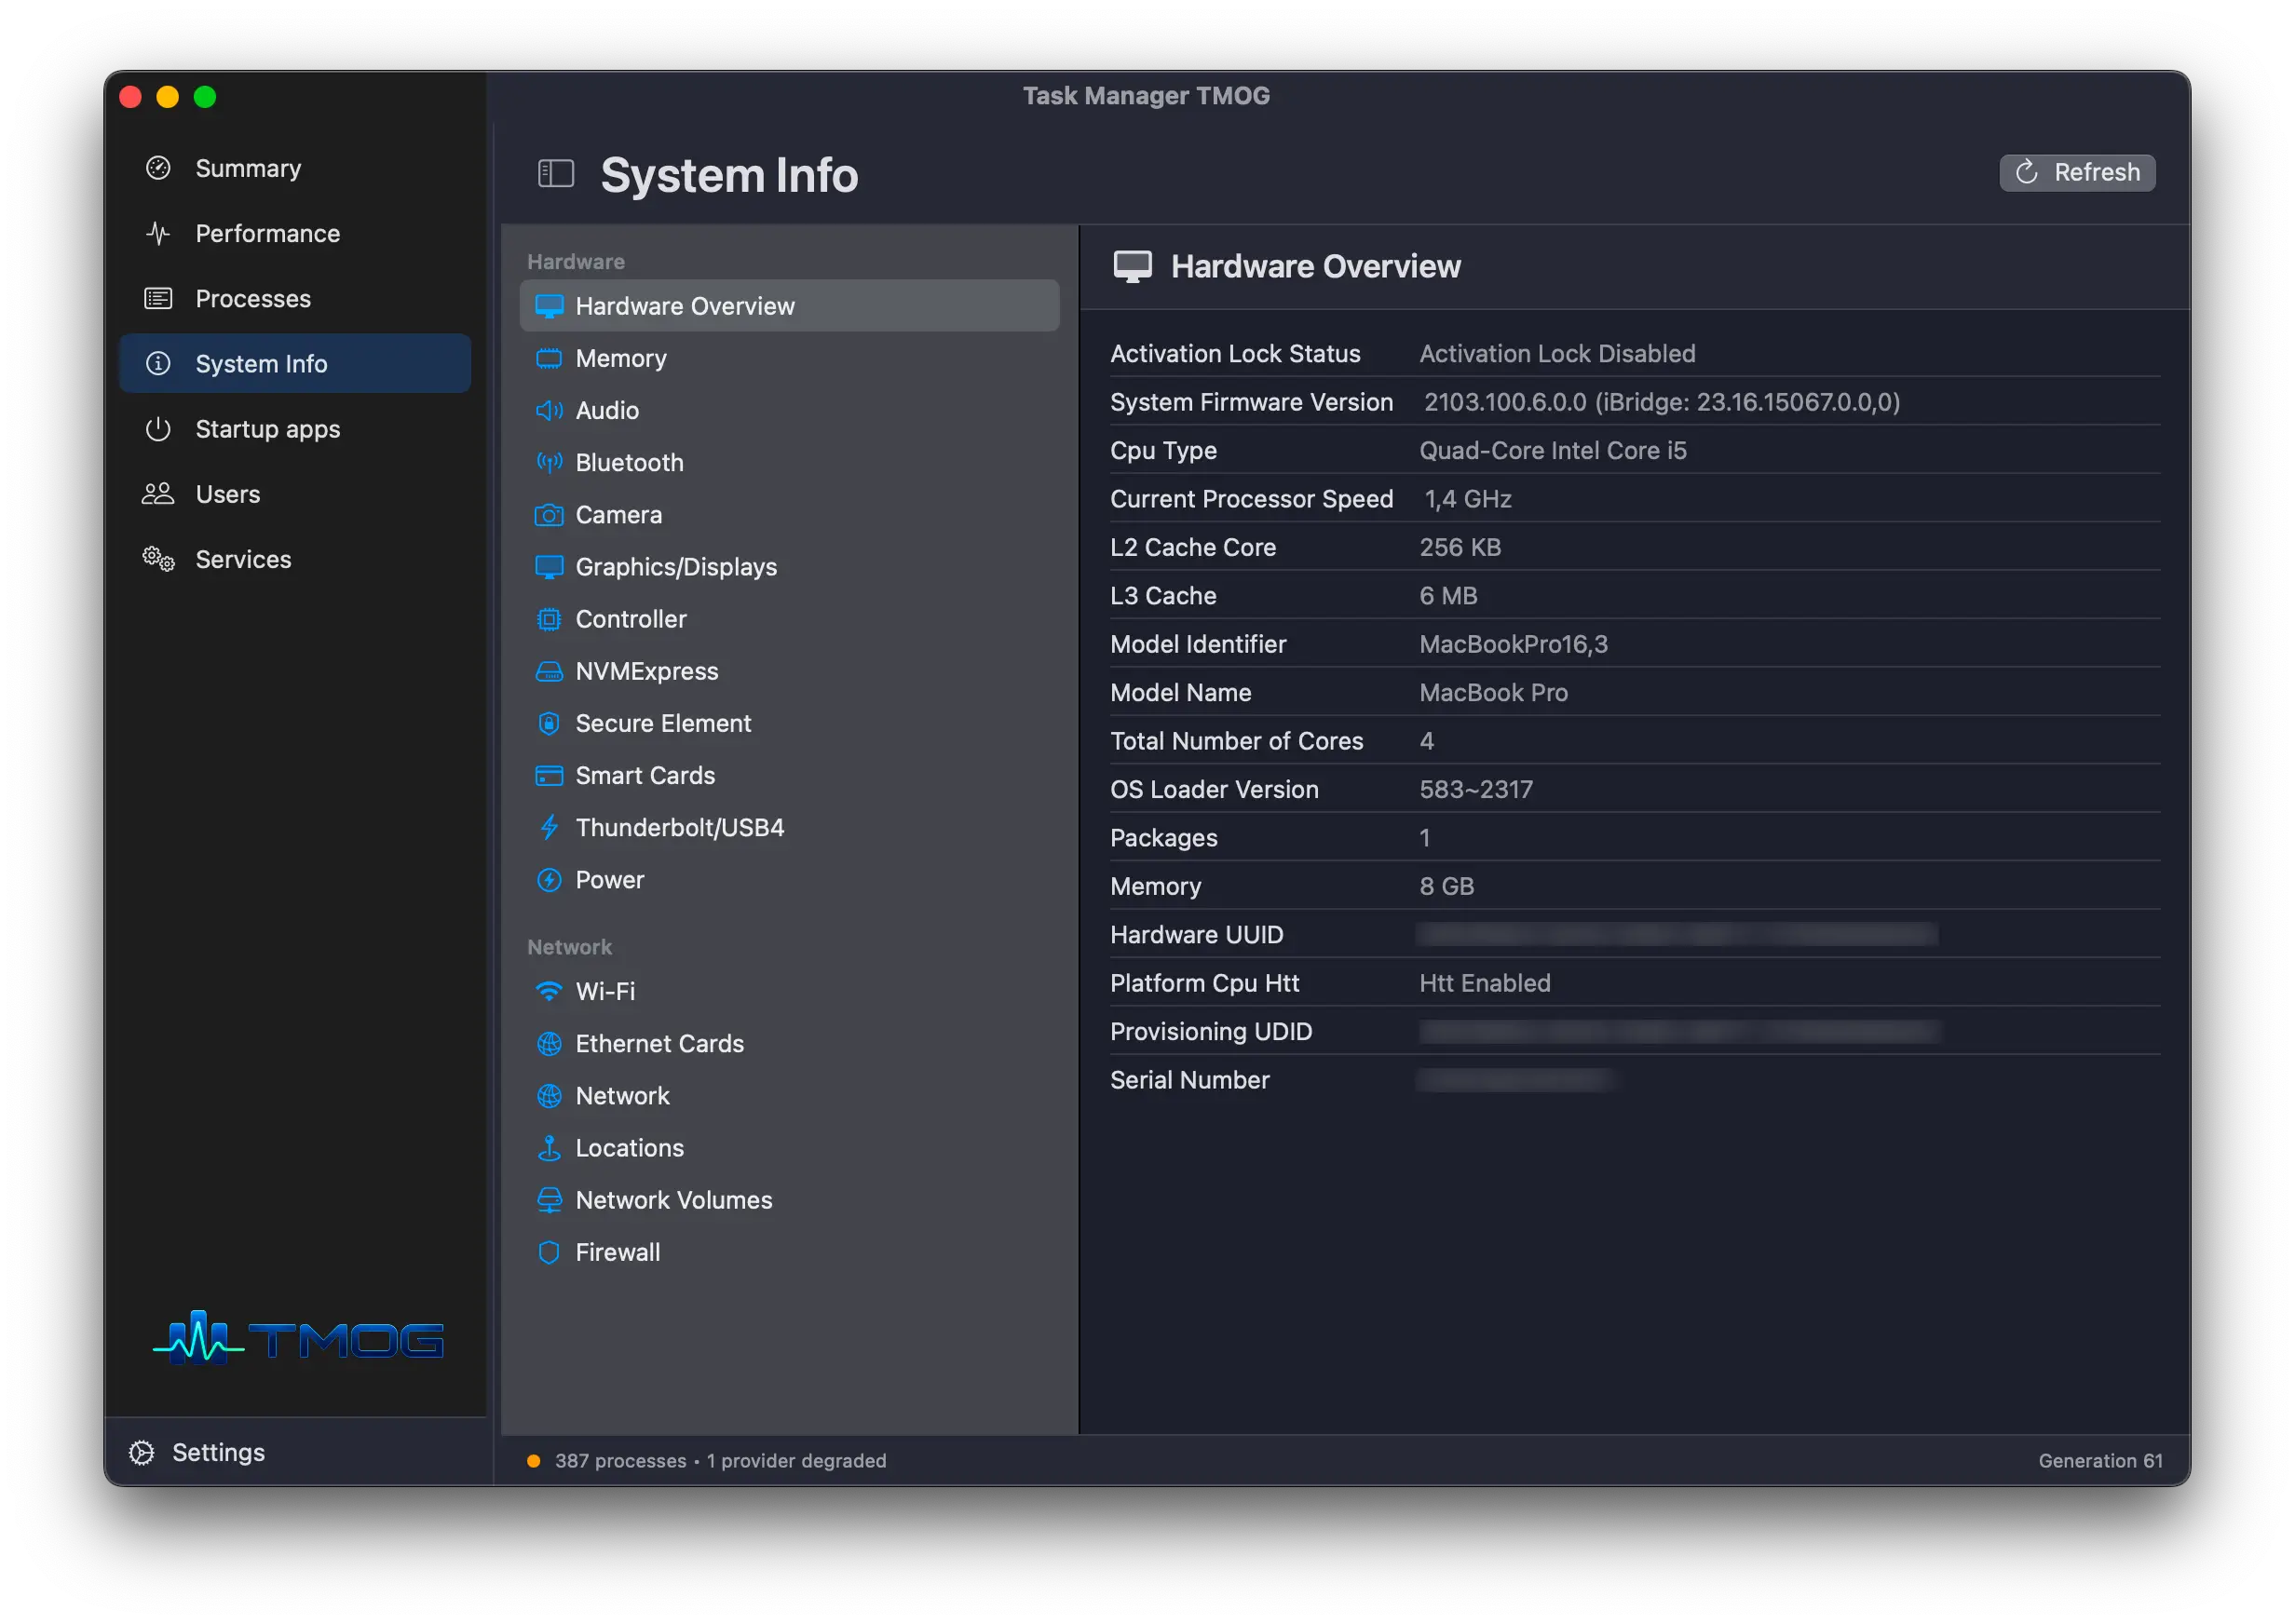
Task: Click the Network Volumes drive icon
Action: coord(549,1200)
